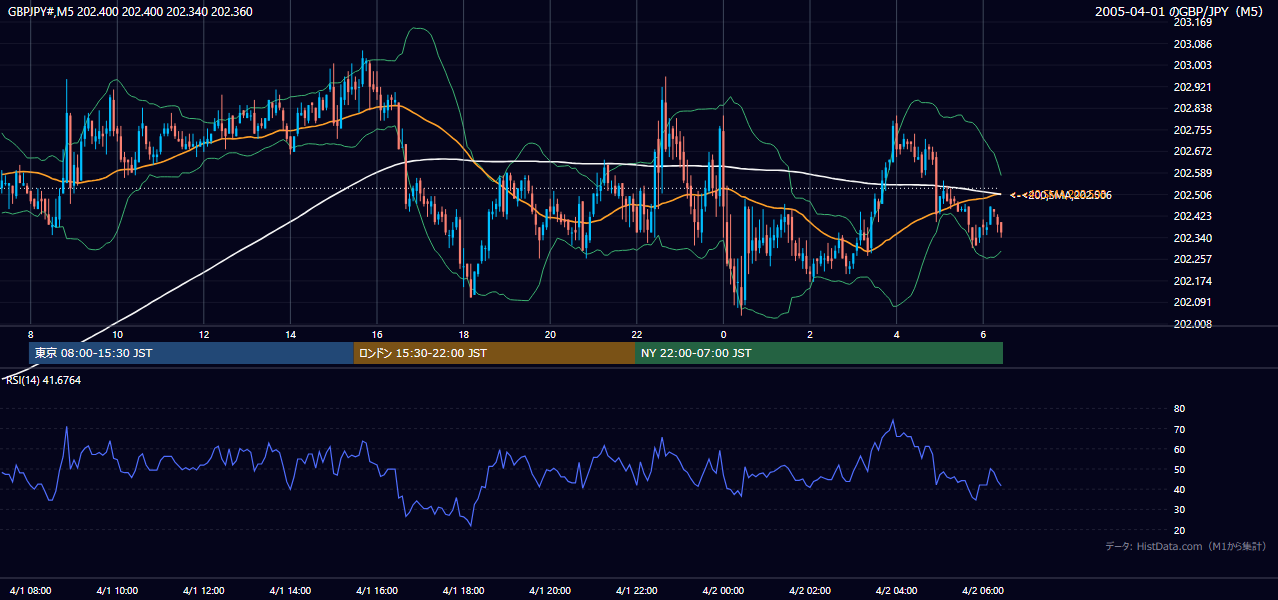Click the 202.755 price axis label

click(x=1193, y=130)
